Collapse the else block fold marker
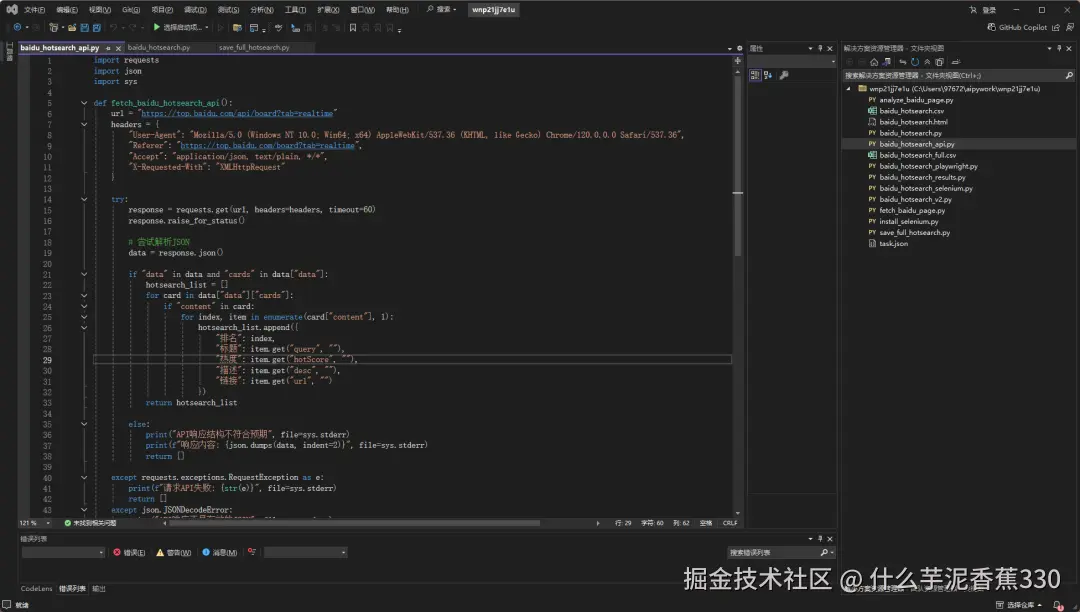The height and width of the screenshot is (612, 1080). tap(84, 424)
